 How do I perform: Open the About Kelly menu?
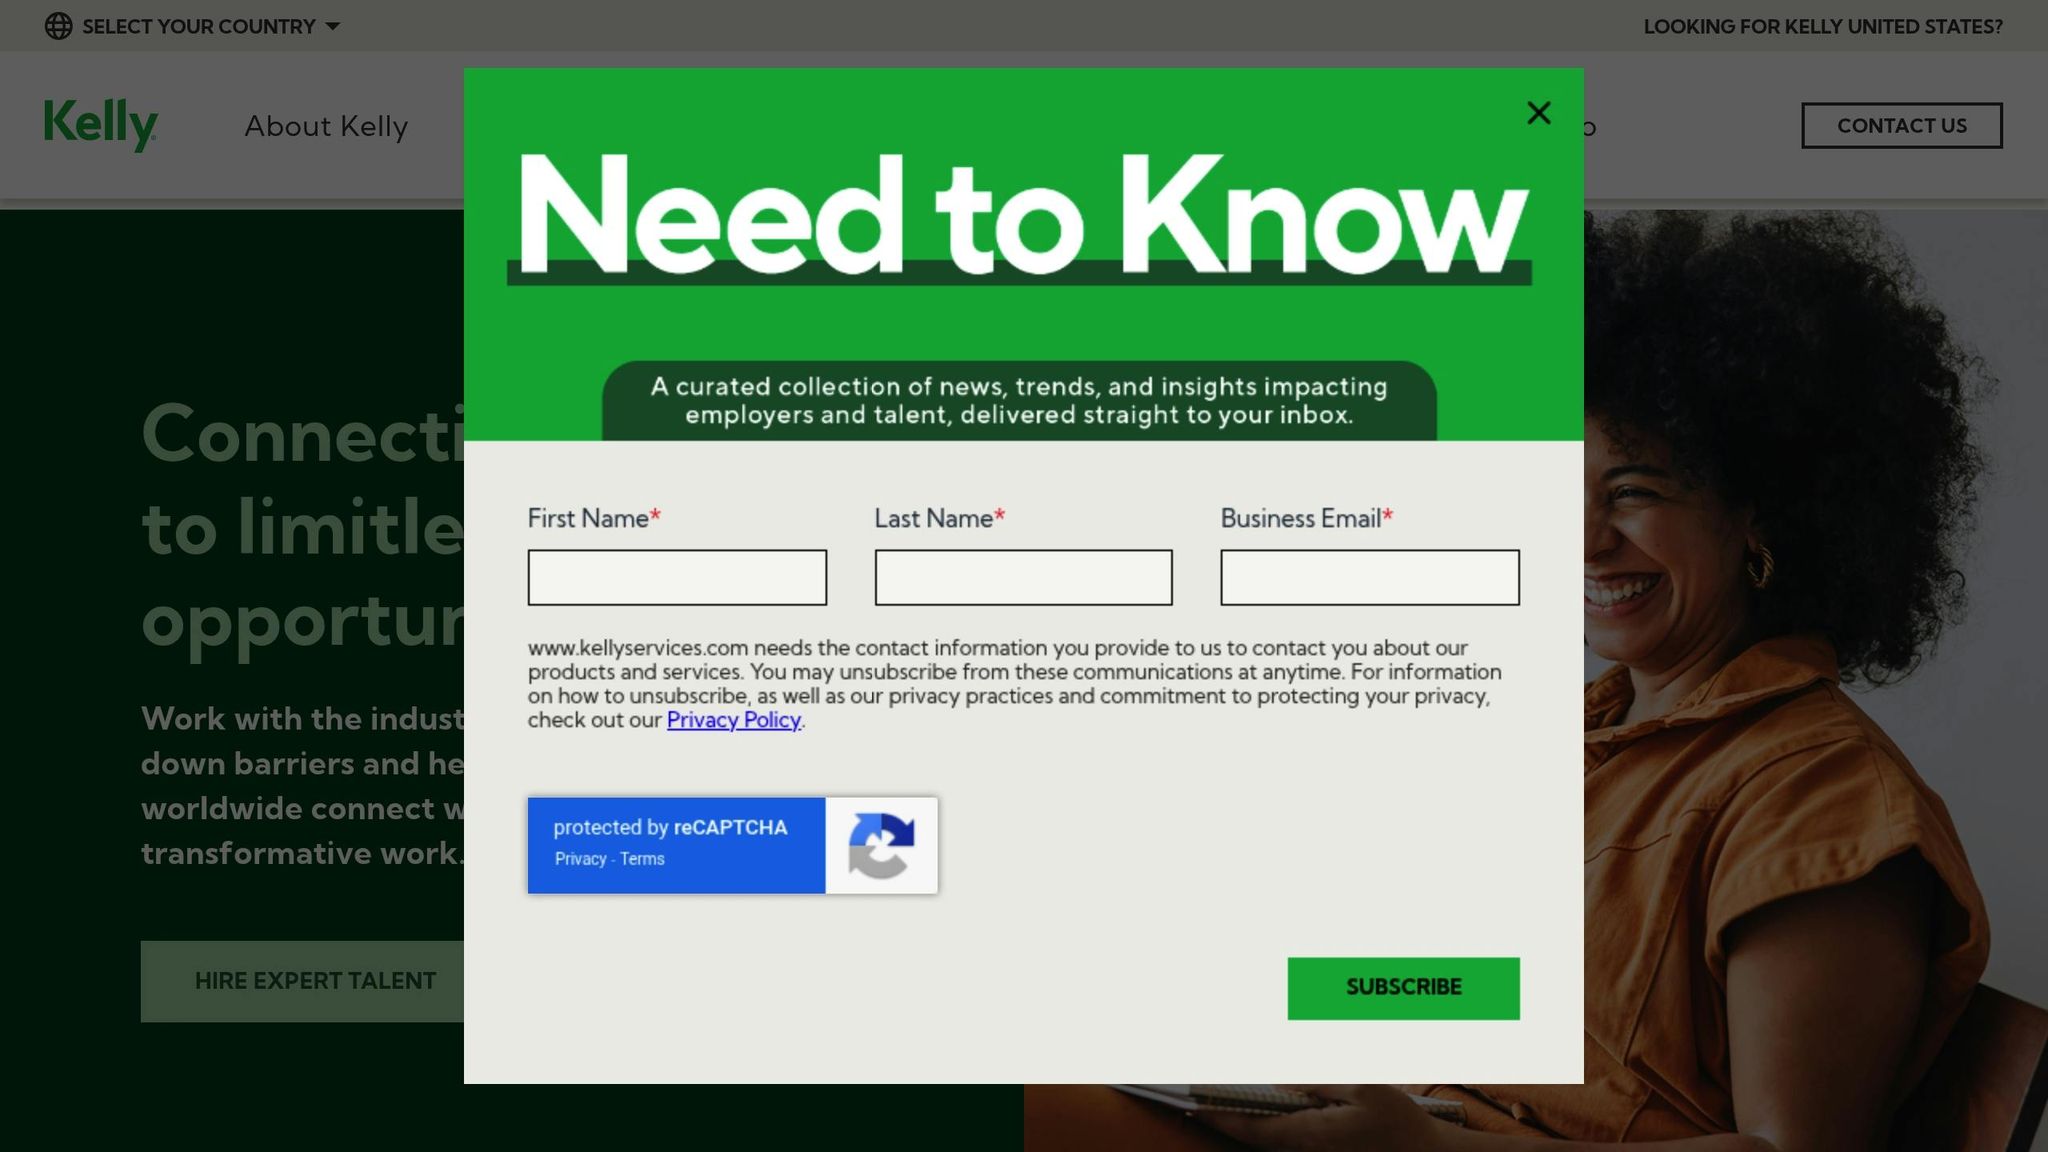click(327, 126)
